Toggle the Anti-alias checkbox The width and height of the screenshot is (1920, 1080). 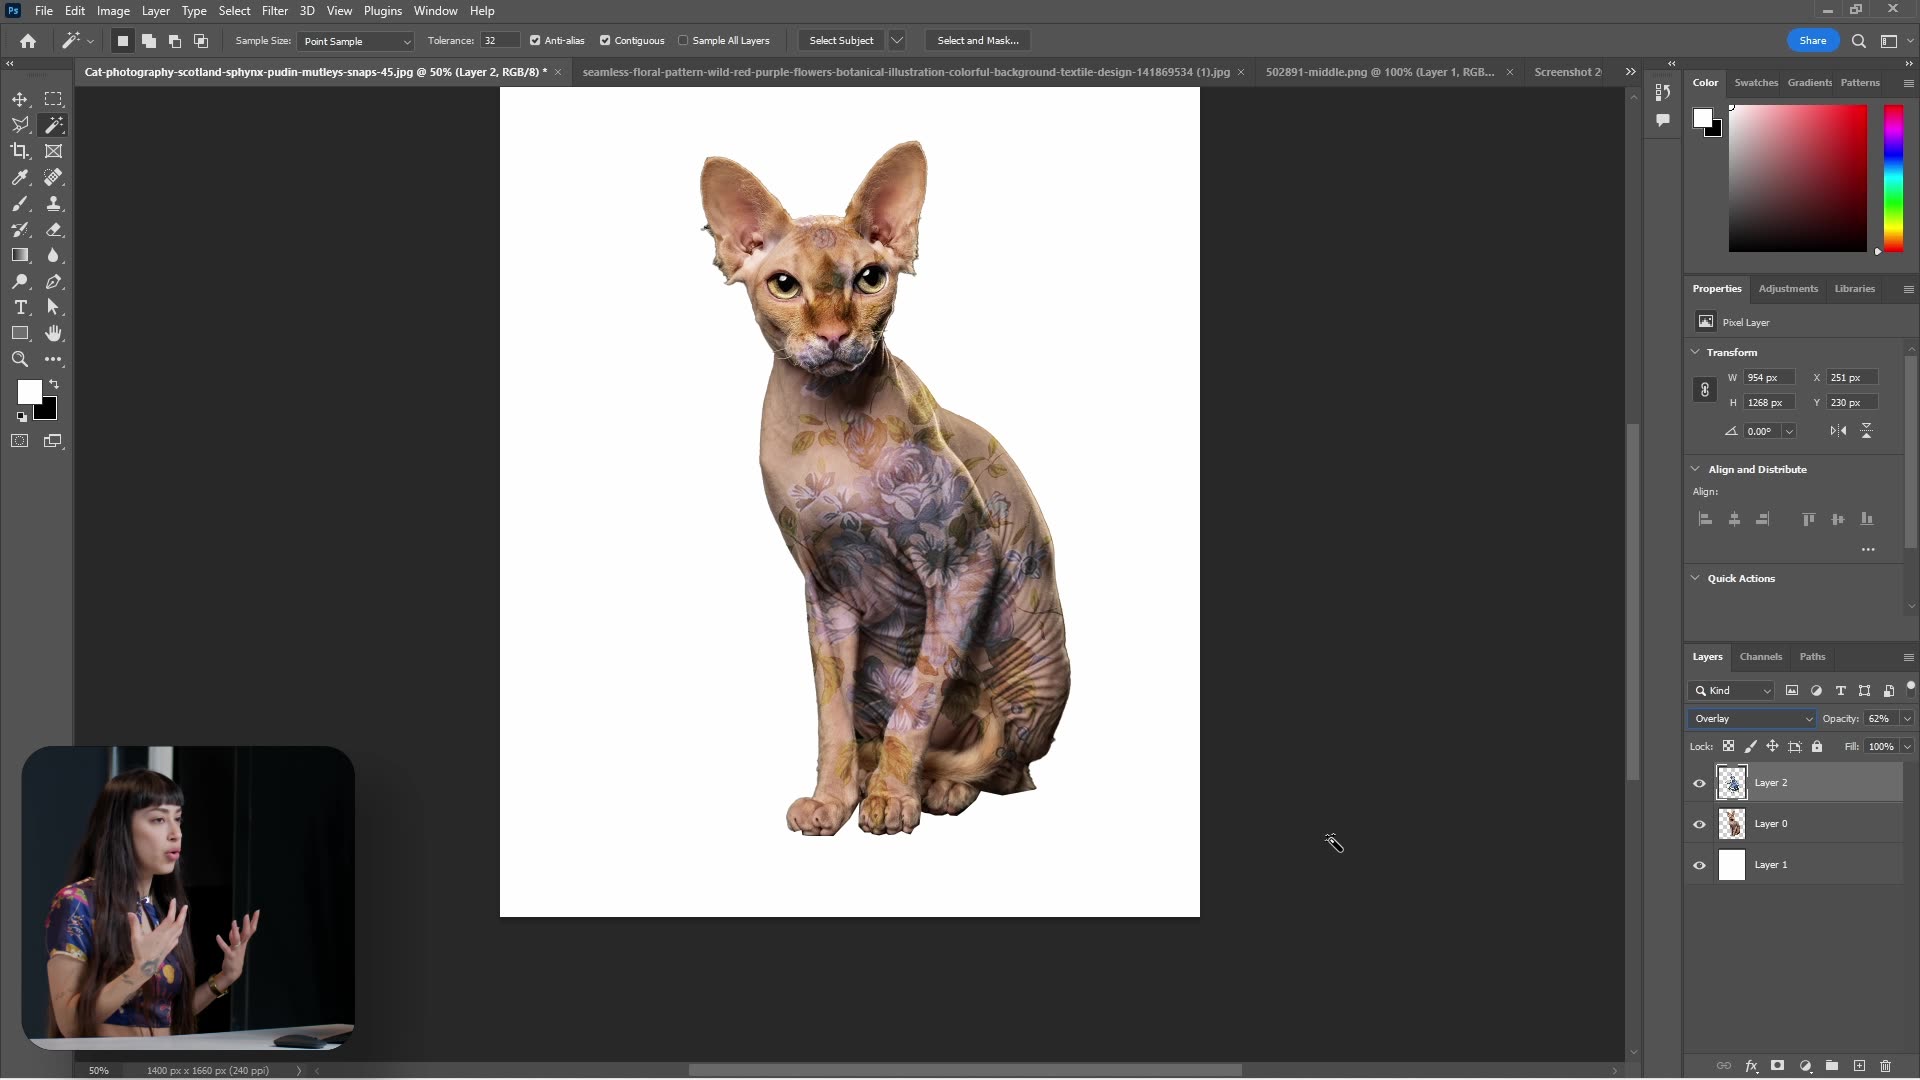pyautogui.click(x=535, y=41)
